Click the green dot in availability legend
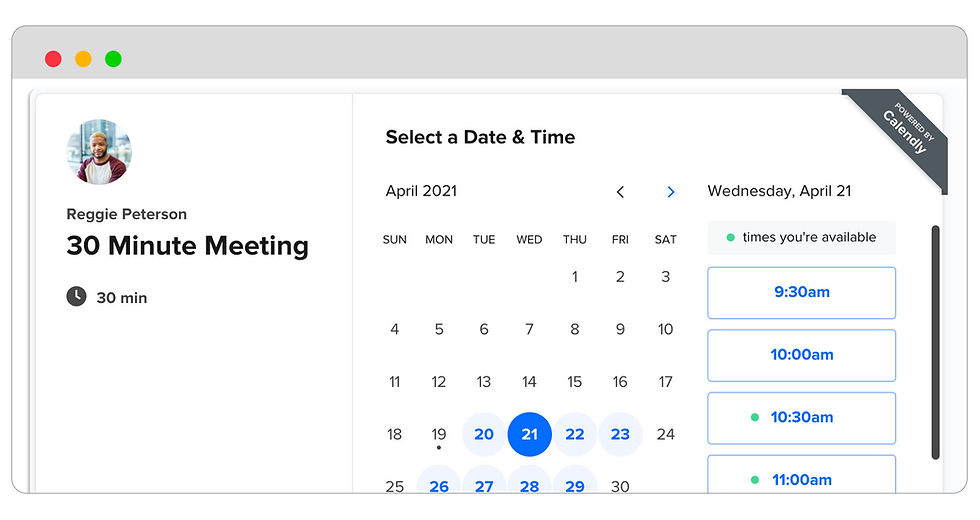 pos(730,238)
